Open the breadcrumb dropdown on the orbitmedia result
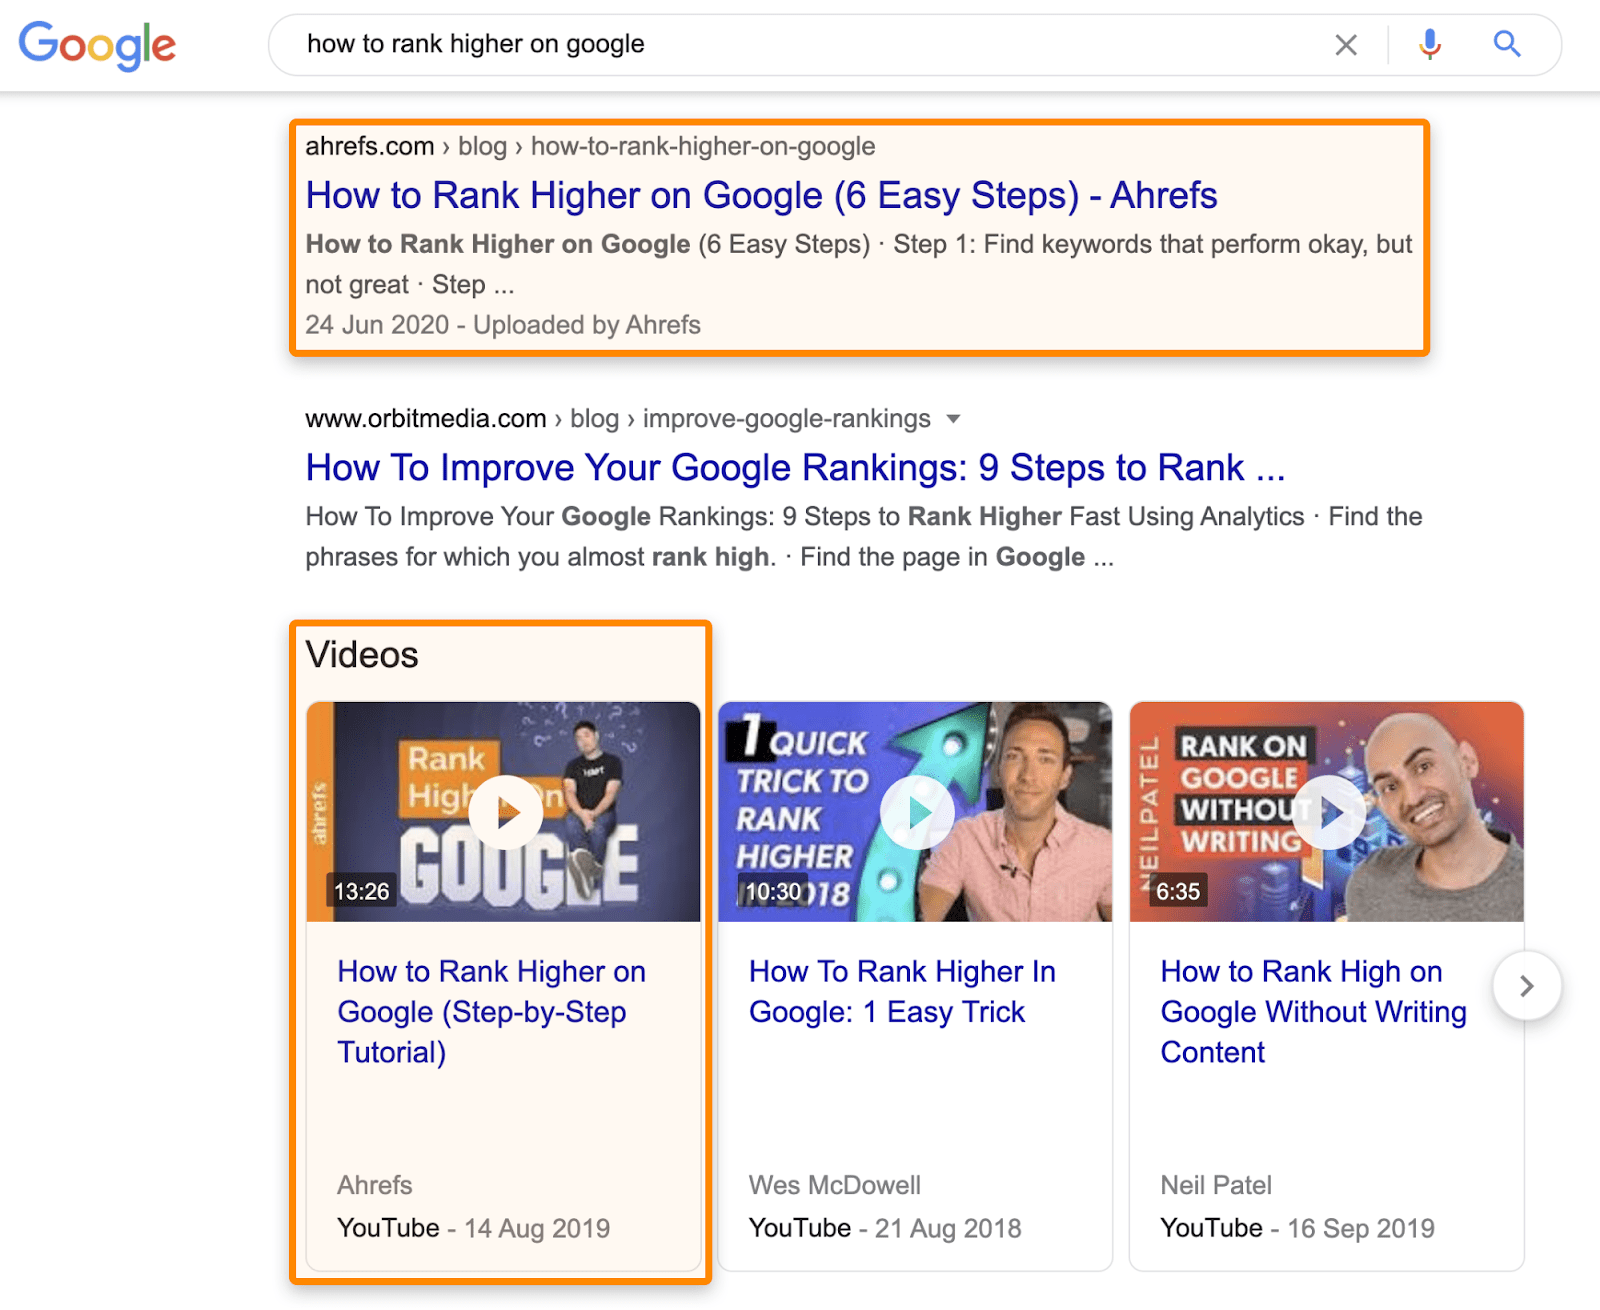 click(x=955, y=419)
